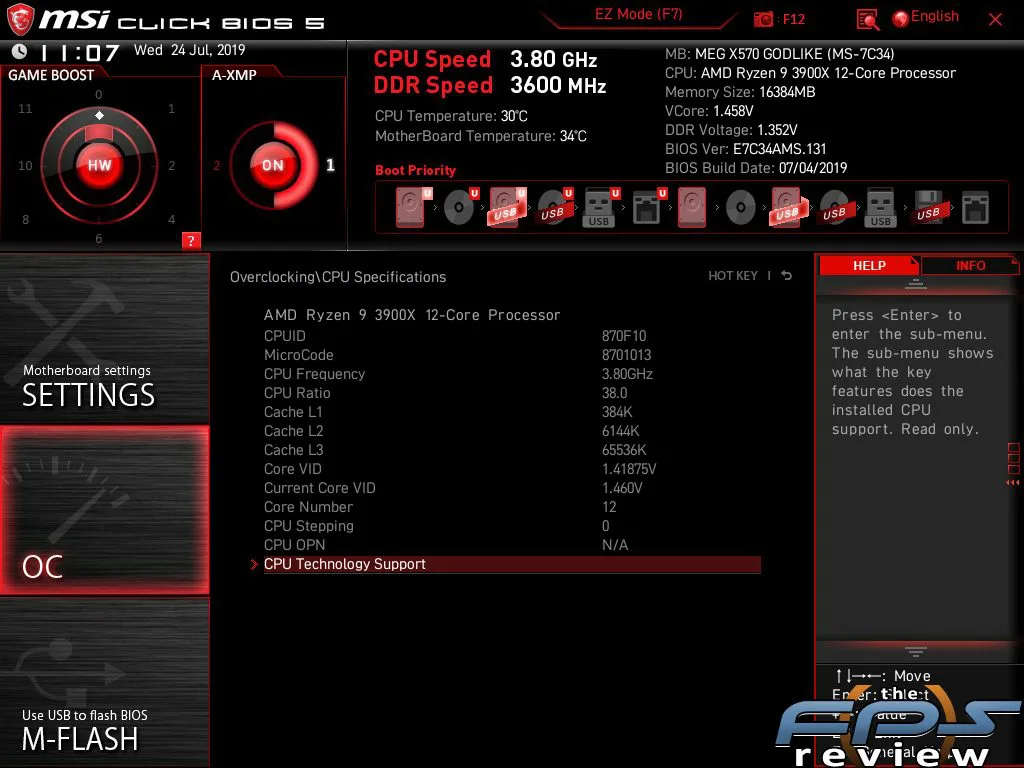Viewport: 1024px width, 768px height.
Task: Select the MicroCode row label
Action: click(x=298, y=355)
